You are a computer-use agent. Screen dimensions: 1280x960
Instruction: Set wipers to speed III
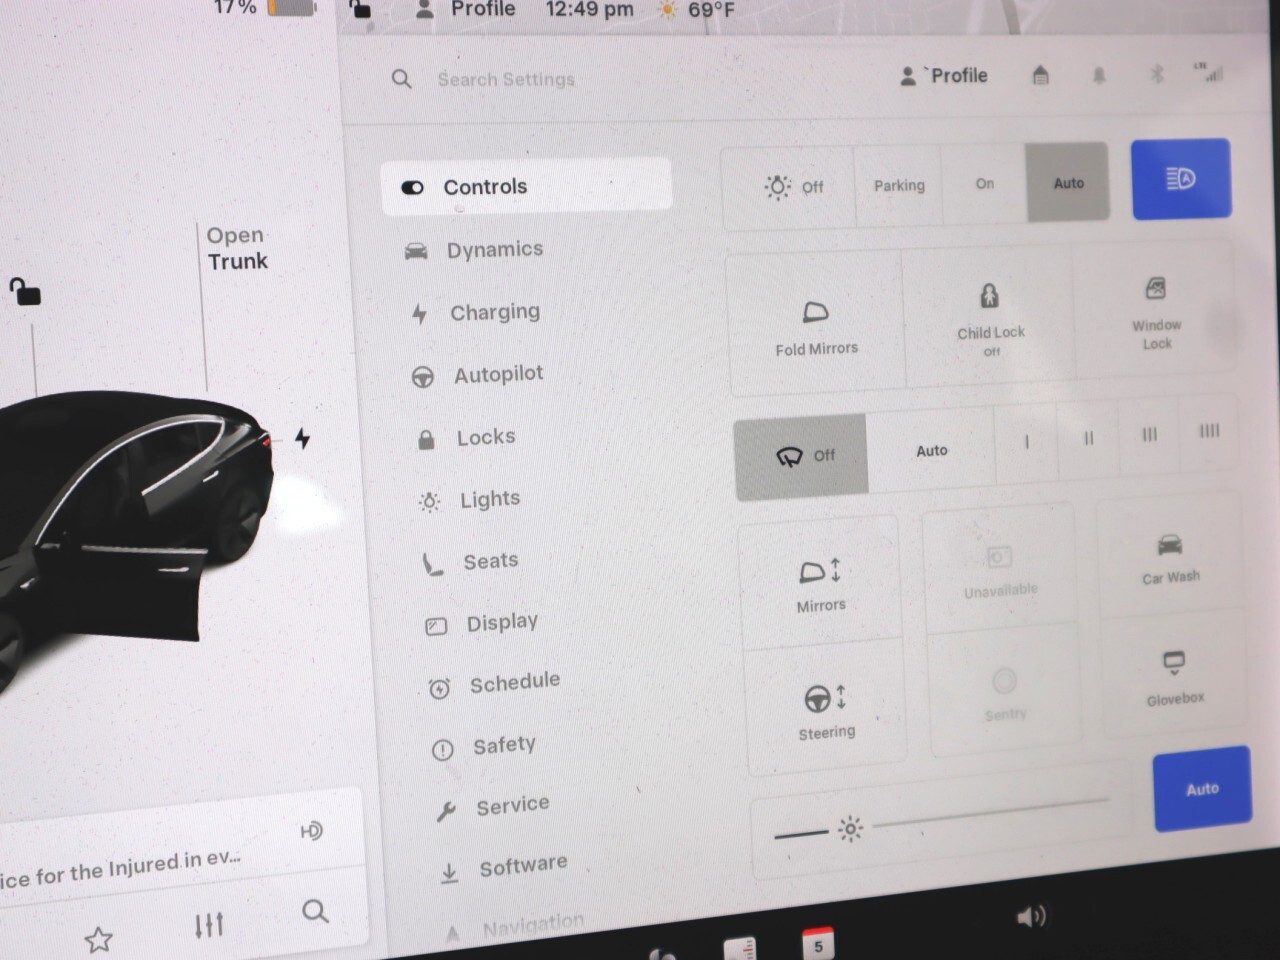click(x=1149, y=435)
